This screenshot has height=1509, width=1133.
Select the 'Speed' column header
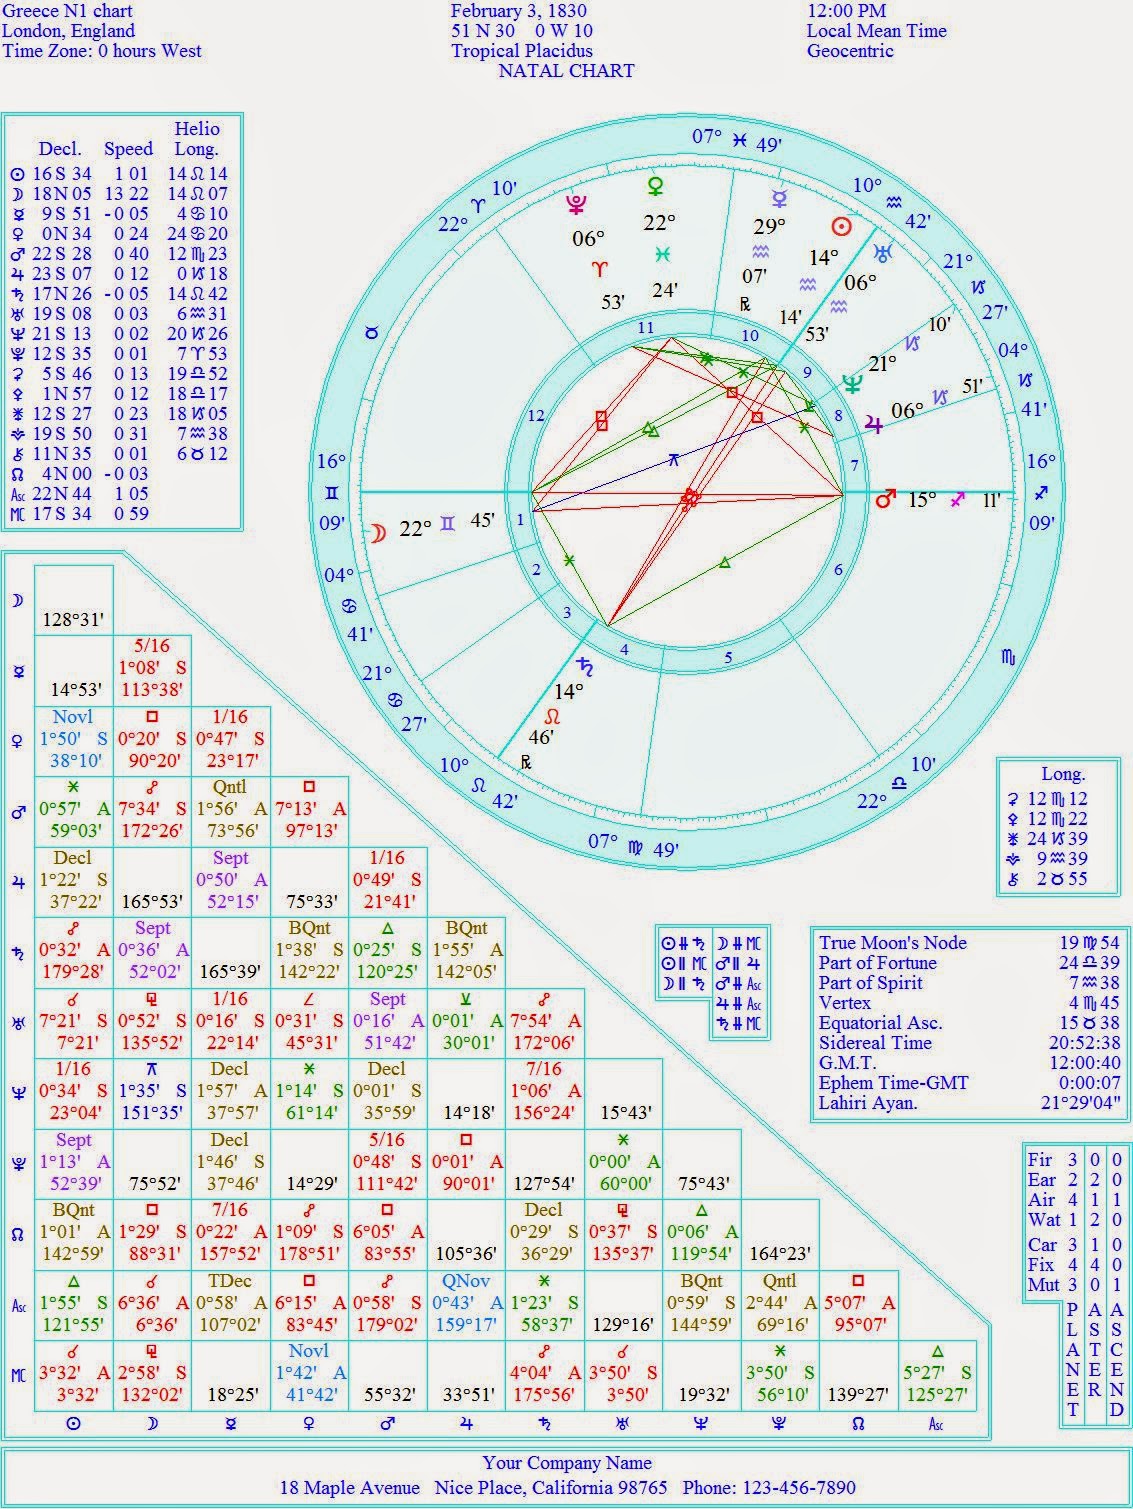coord(128,148)
